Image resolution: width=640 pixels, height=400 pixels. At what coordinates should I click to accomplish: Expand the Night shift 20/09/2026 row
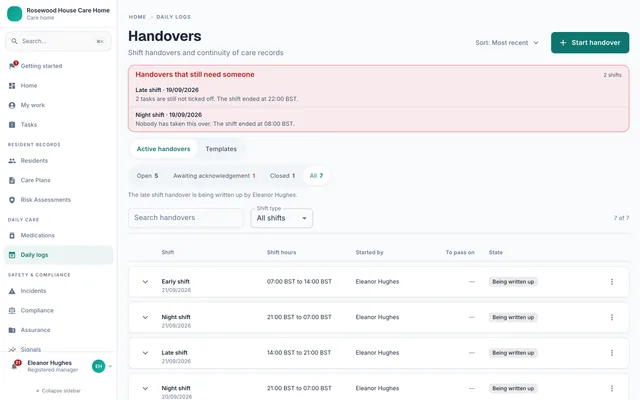click(145, 388)
